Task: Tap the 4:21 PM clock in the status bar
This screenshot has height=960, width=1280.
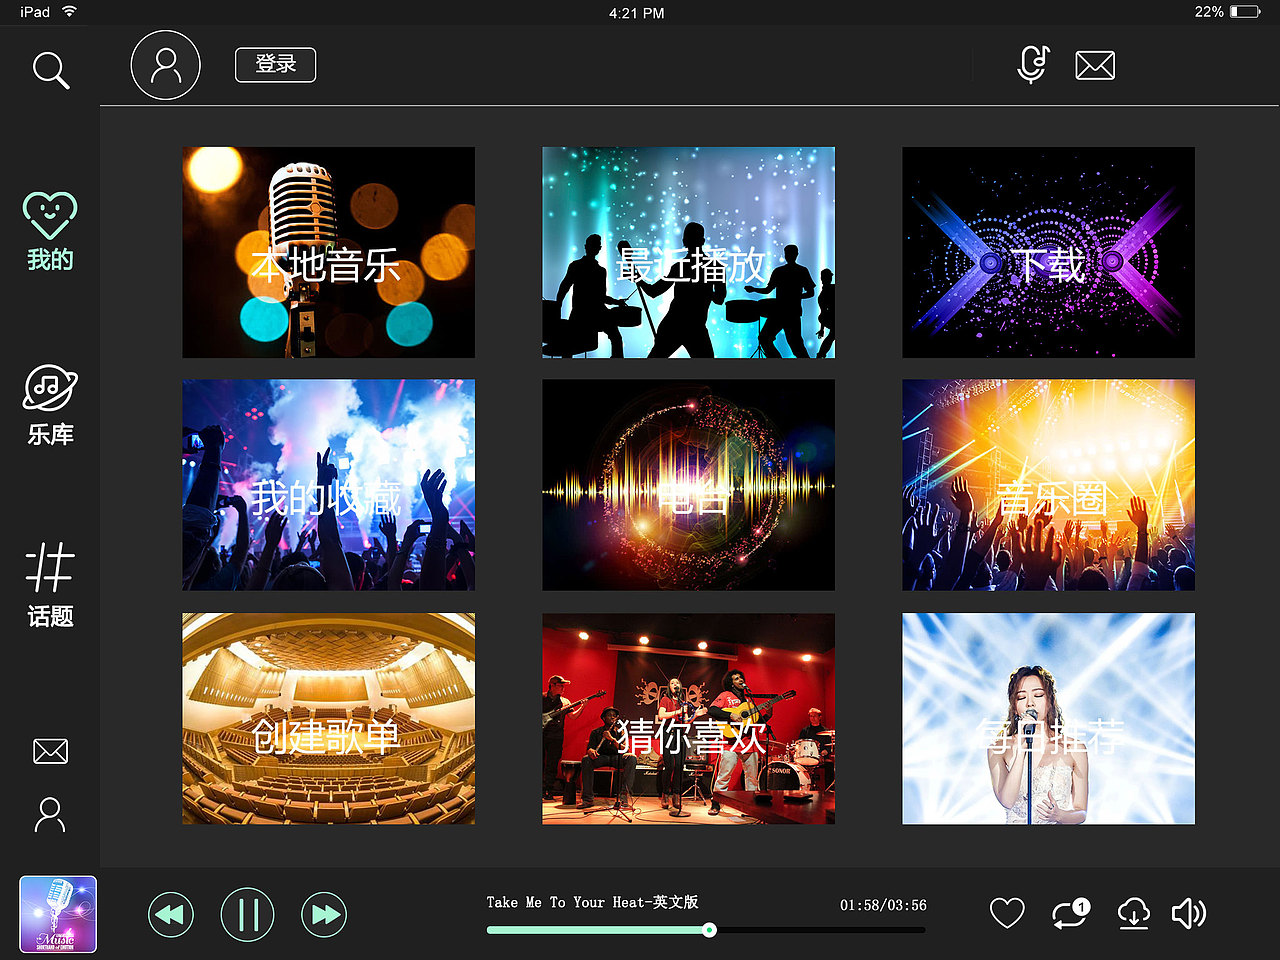Action: [637, 13]
